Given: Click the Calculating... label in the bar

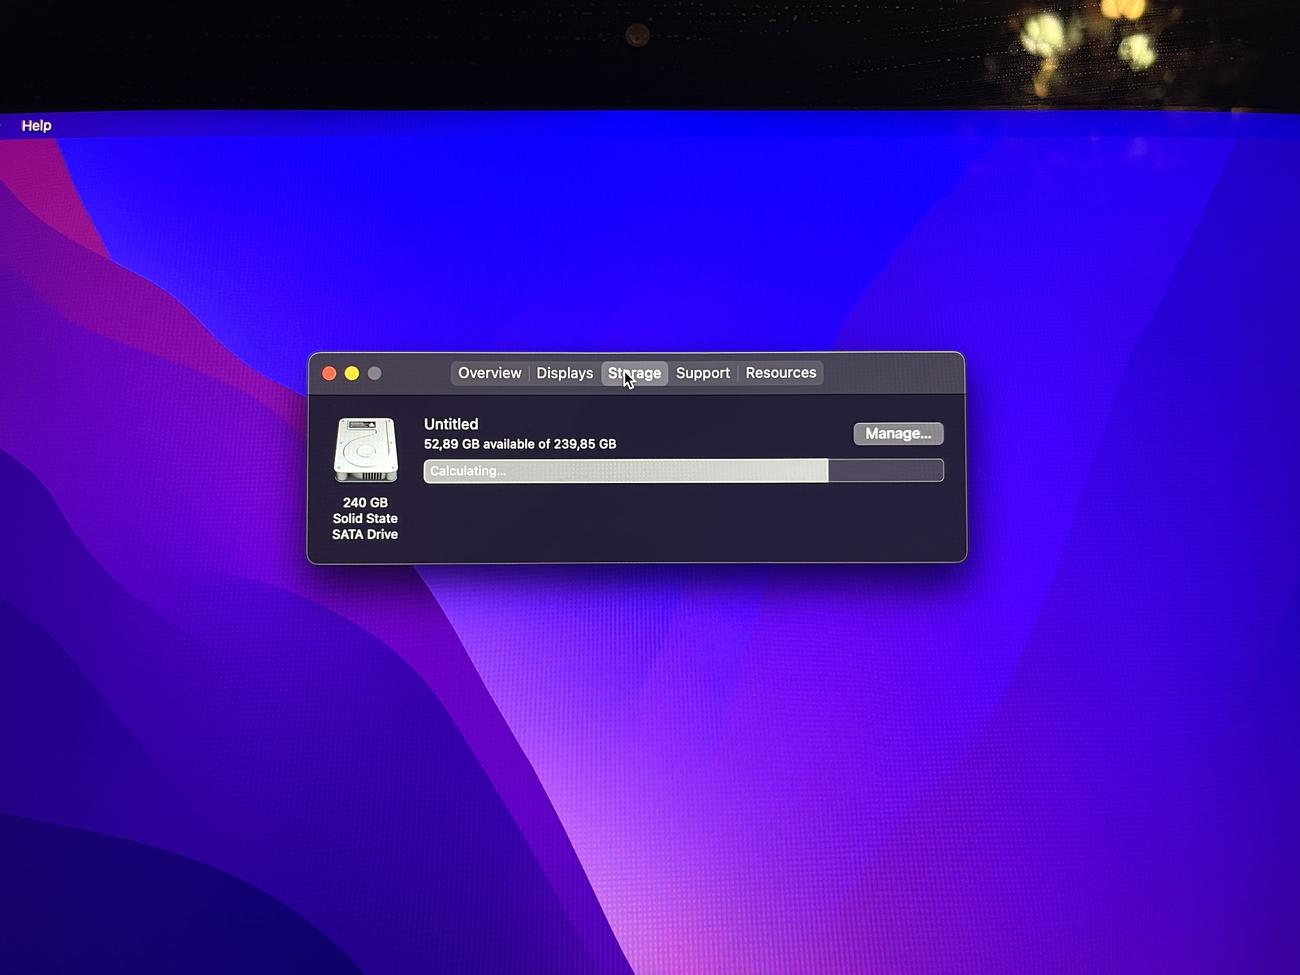Looking at the screenshot, I should (468, 471).
